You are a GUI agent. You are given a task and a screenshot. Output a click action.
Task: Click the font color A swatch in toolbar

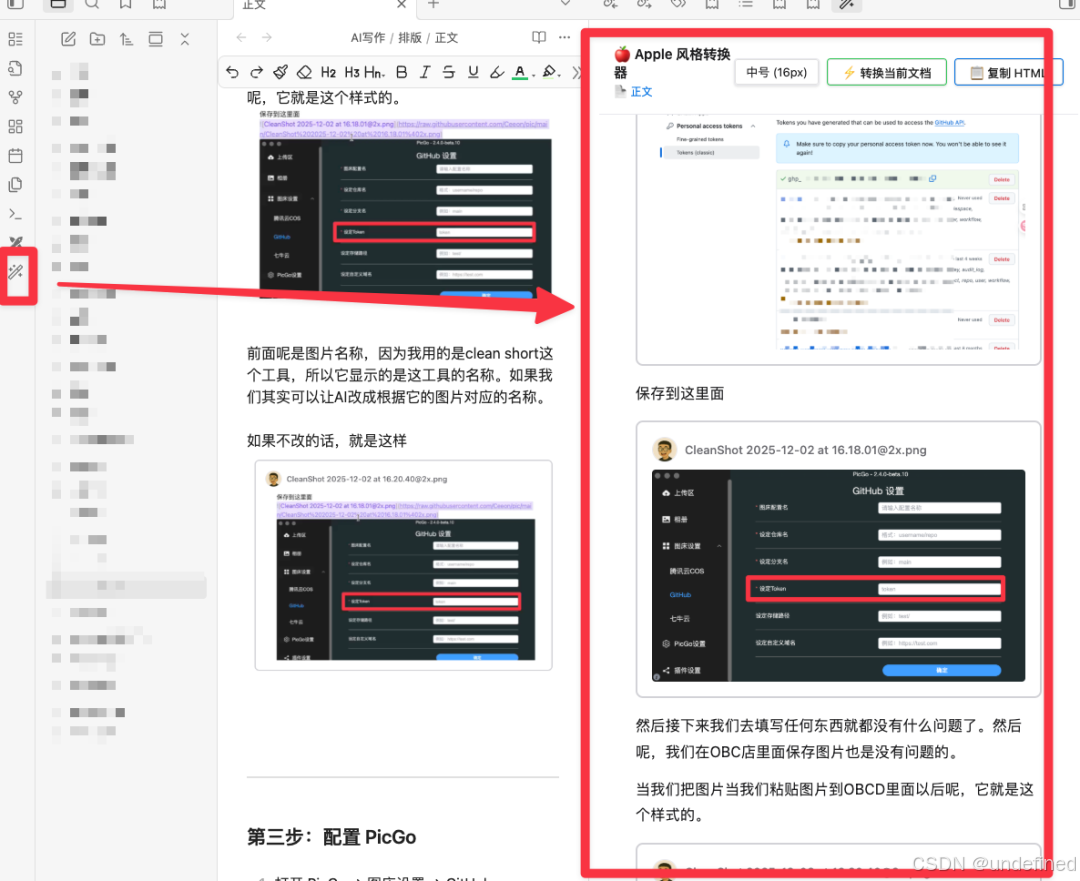pos(519,72)
